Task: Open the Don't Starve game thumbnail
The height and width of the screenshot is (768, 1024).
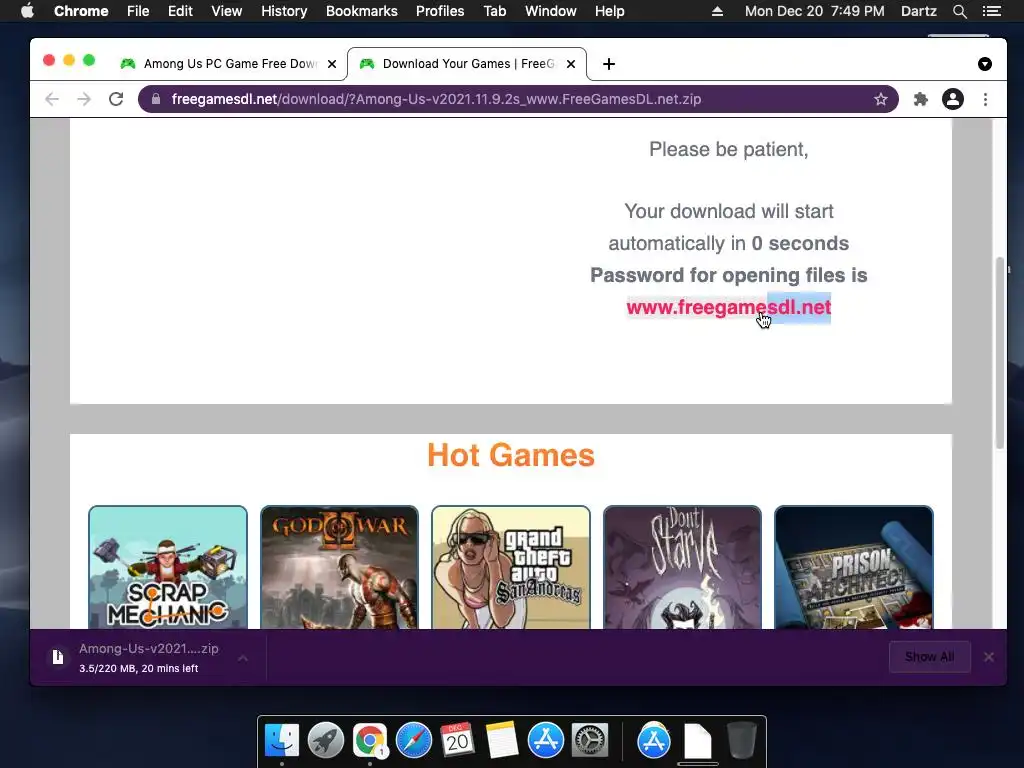Action: tap(682, 568)
